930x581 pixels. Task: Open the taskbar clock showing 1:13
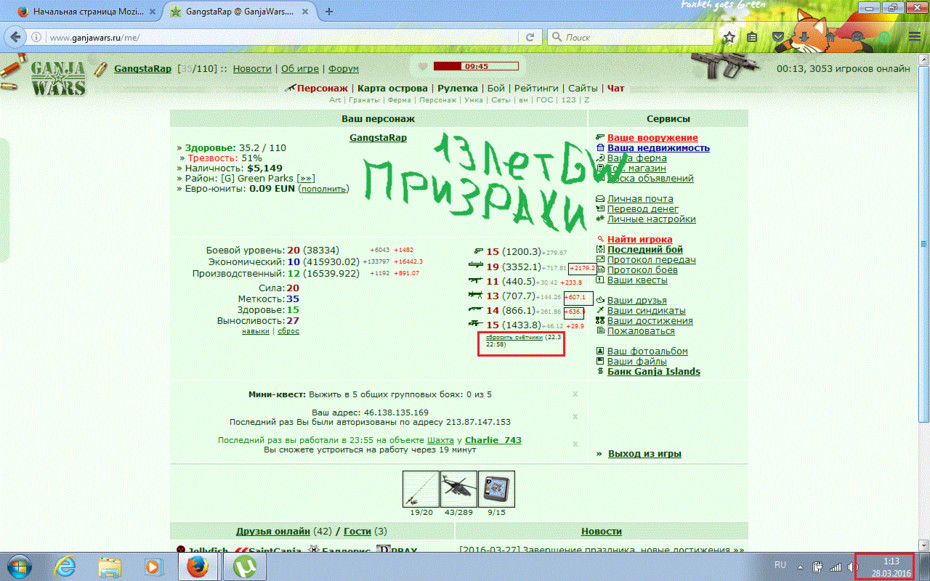pyautogui.click(x=891, y=567)
